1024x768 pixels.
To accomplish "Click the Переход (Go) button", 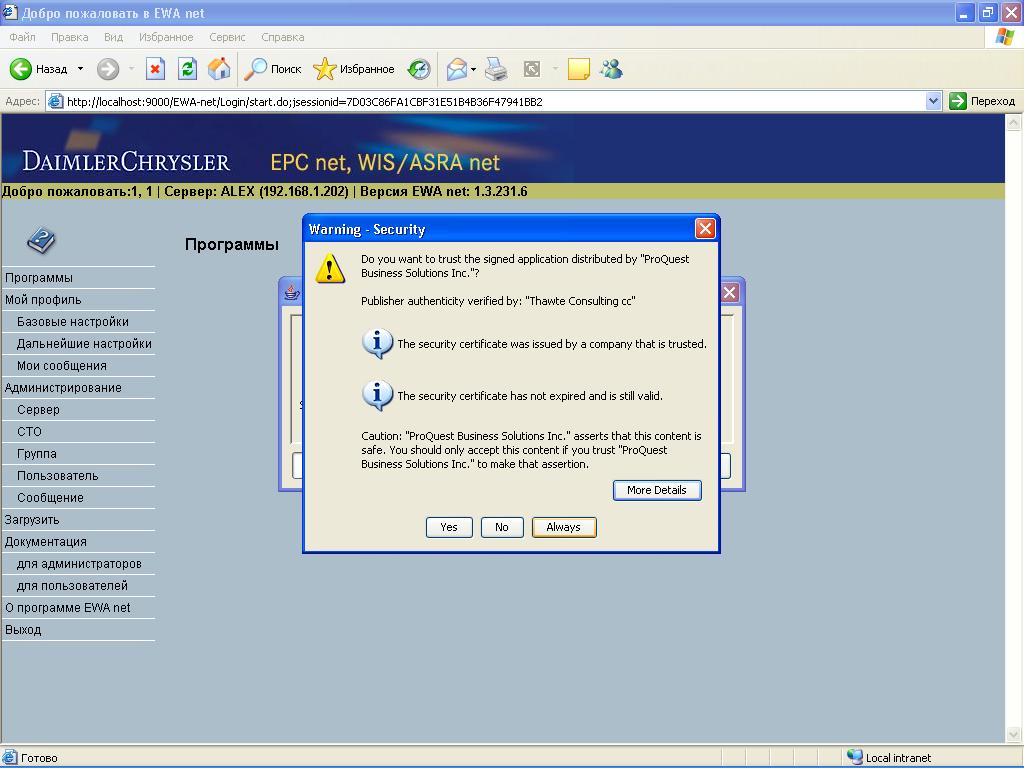I will pos(982,101).
